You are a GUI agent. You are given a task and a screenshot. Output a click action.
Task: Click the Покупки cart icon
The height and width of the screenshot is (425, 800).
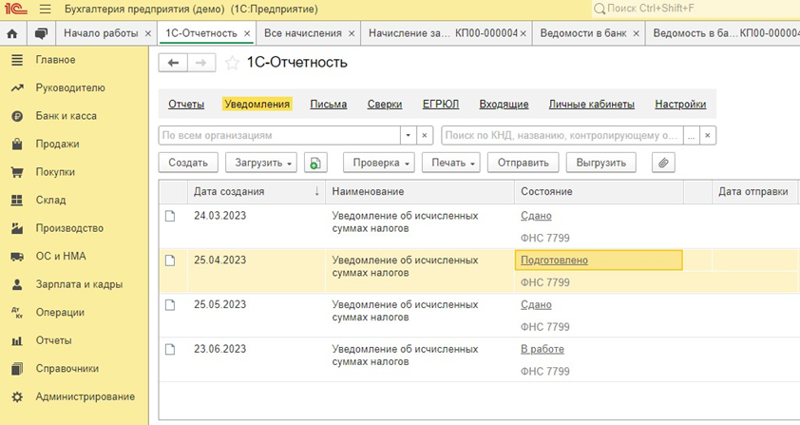(x=17, y=172)
